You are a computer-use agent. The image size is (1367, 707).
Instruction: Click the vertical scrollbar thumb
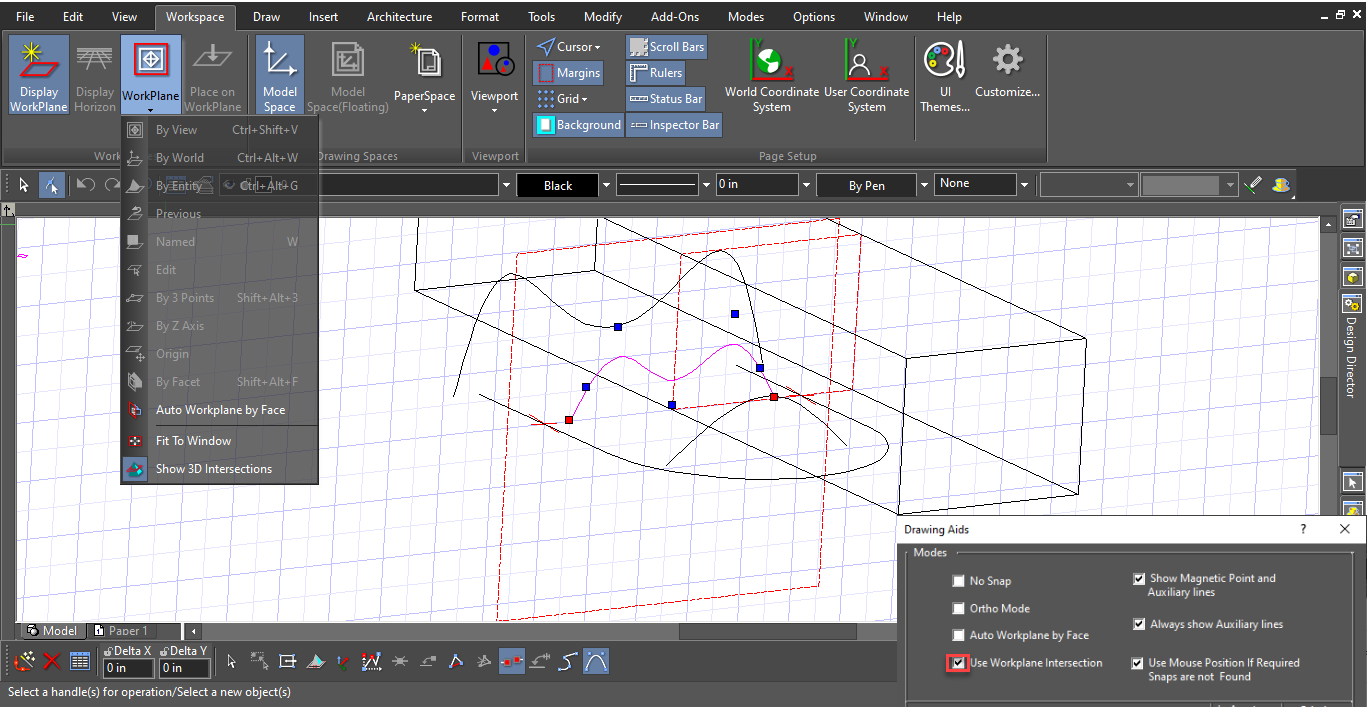click(x=1328, y=405)
